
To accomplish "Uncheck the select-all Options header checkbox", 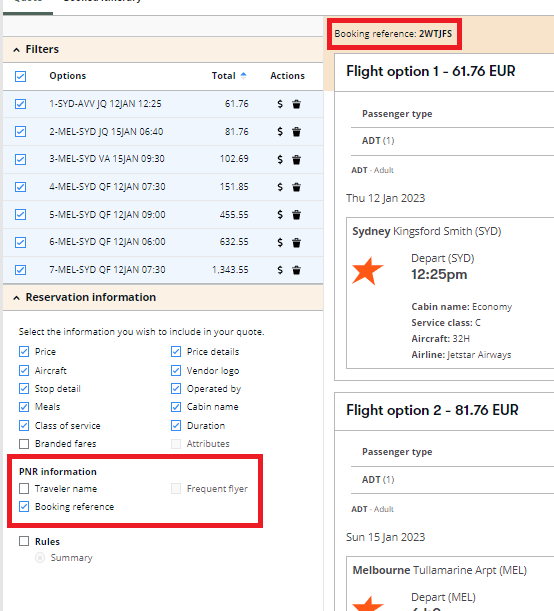I will pos(21,76).
